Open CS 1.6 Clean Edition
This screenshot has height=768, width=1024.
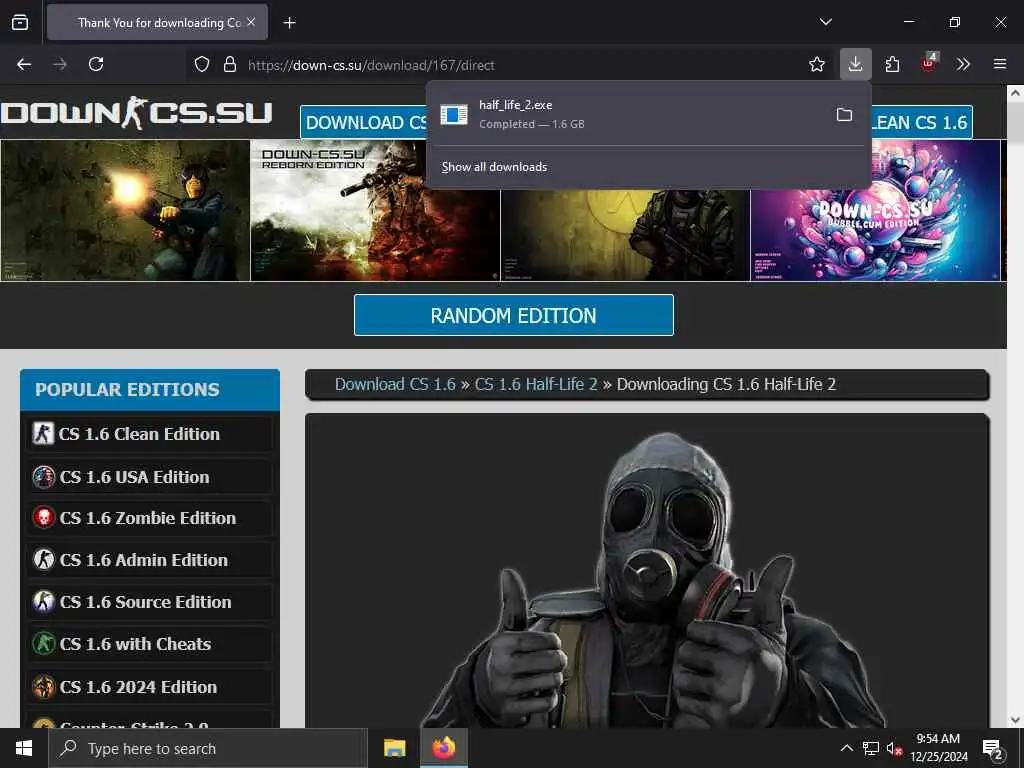(150, 434)
